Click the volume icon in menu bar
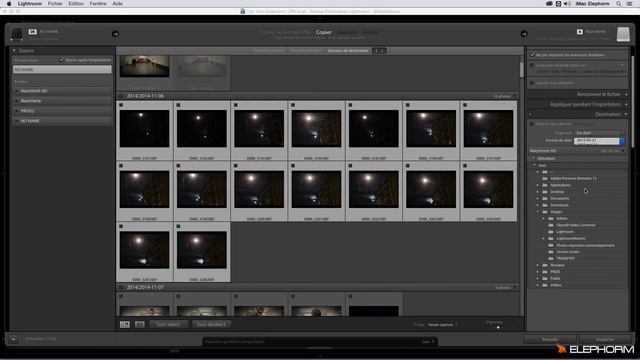This screenshot has width=640, height=360. coord(567,4)
